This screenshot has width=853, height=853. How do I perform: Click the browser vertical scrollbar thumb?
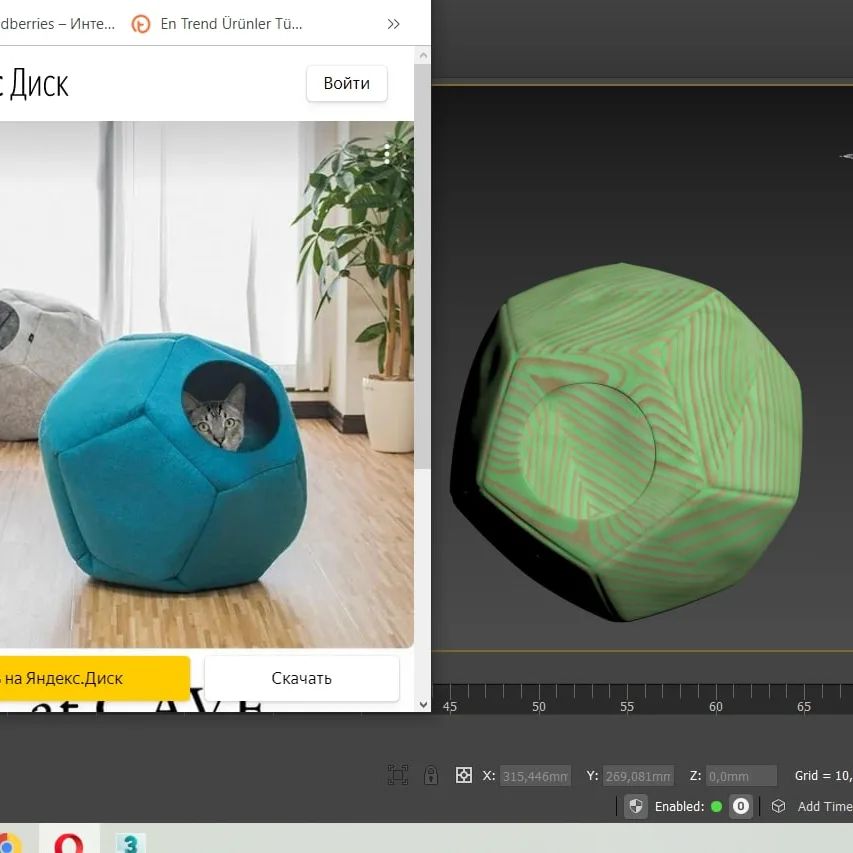[423, 267]
